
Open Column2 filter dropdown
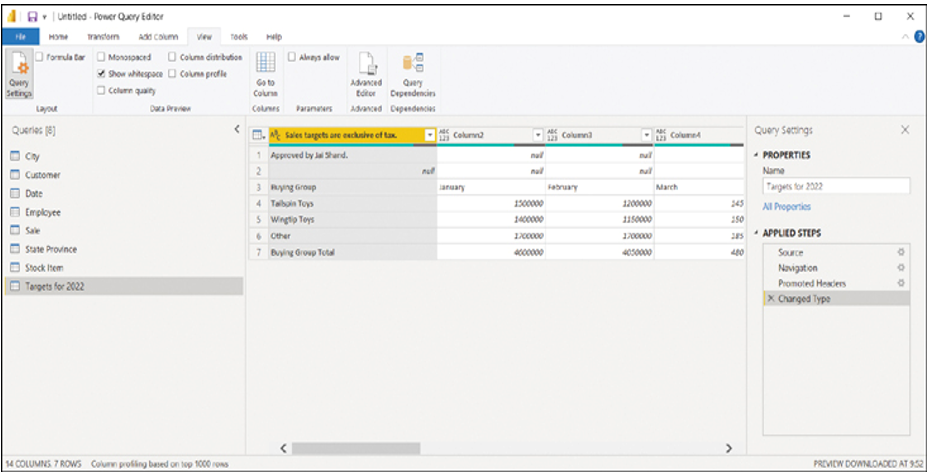click(x=539, y=135)
